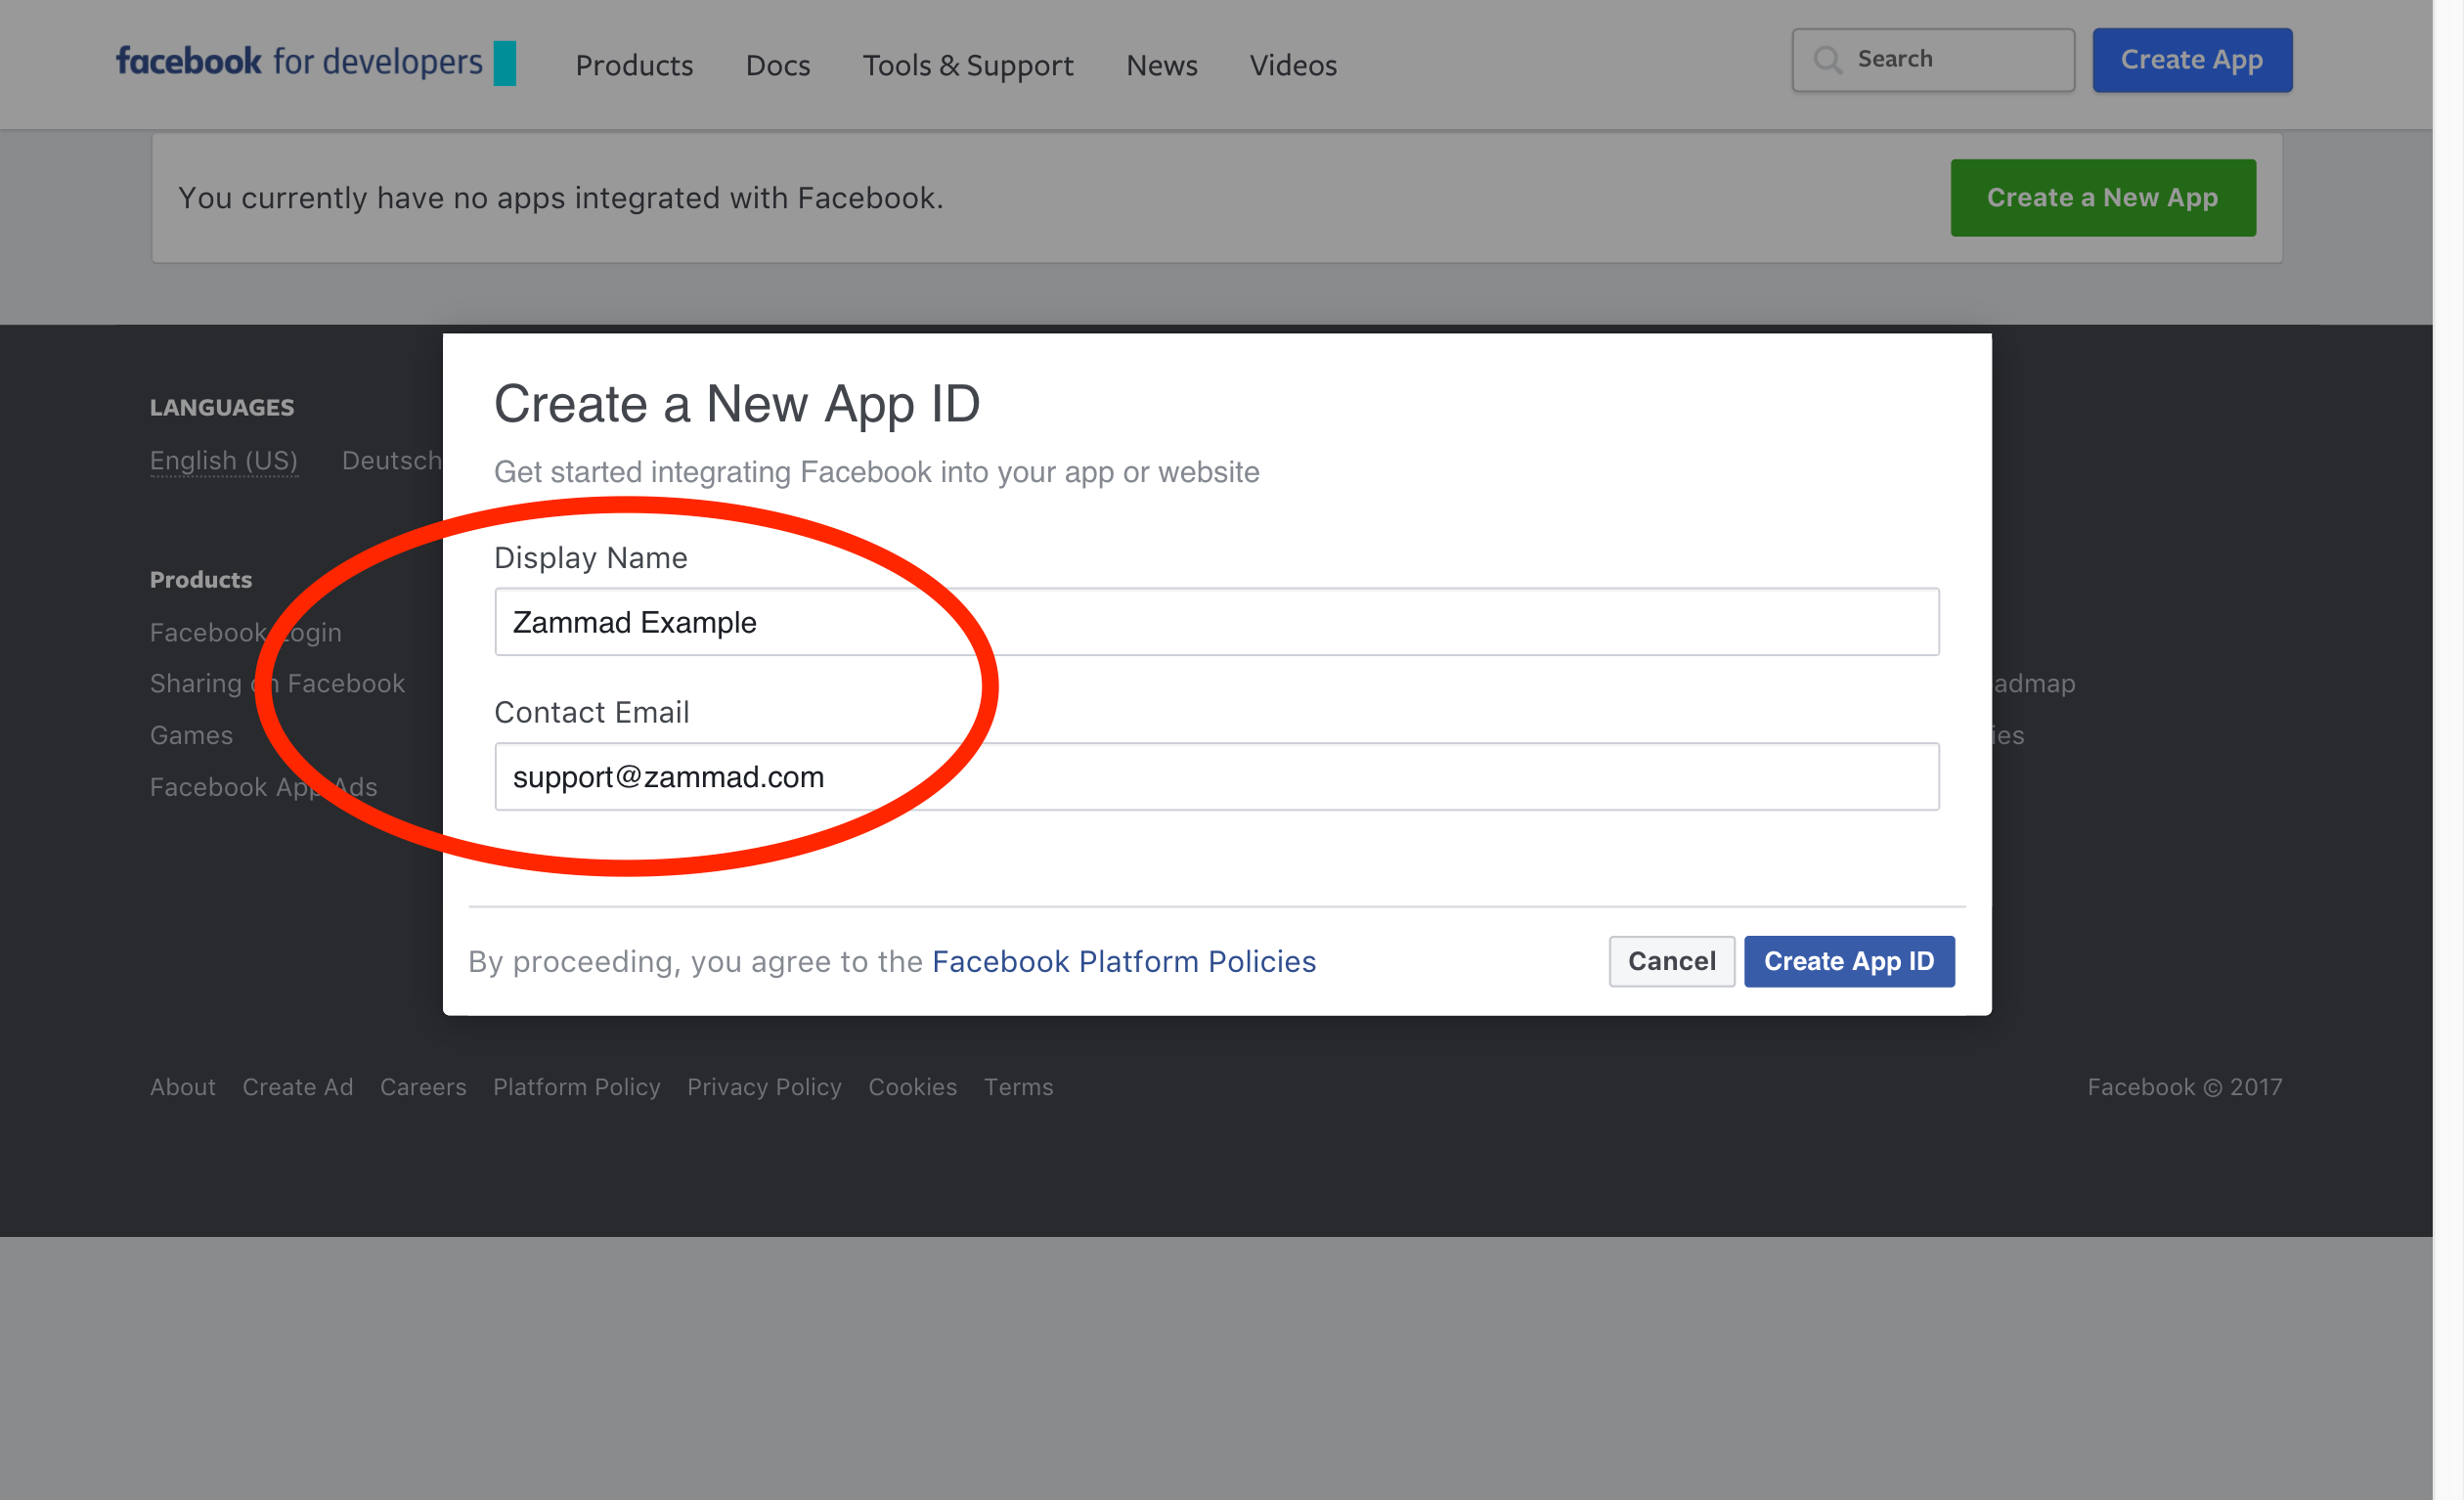Go to the Videos section
2464x1500 pixels.
click(x=1293, y=65)
